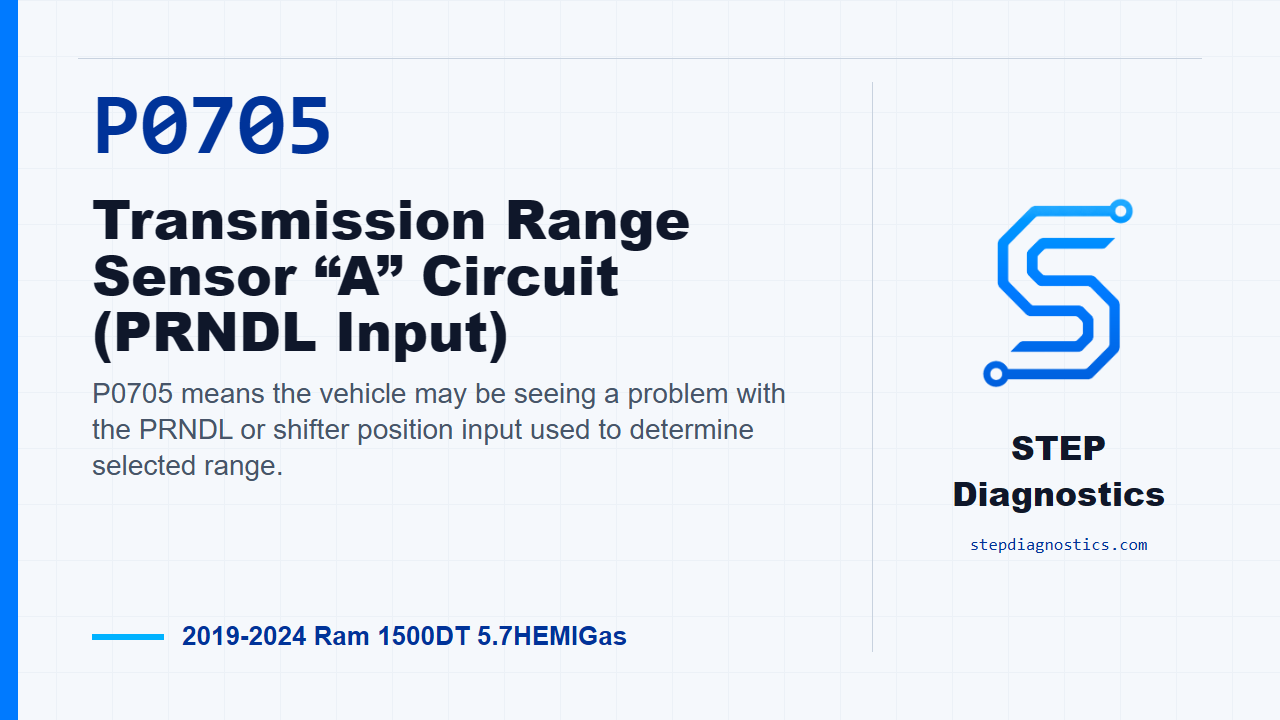Click the 'STEP' brand name word
Viewport: 1280px width, 720px height.
(1058, 448)
